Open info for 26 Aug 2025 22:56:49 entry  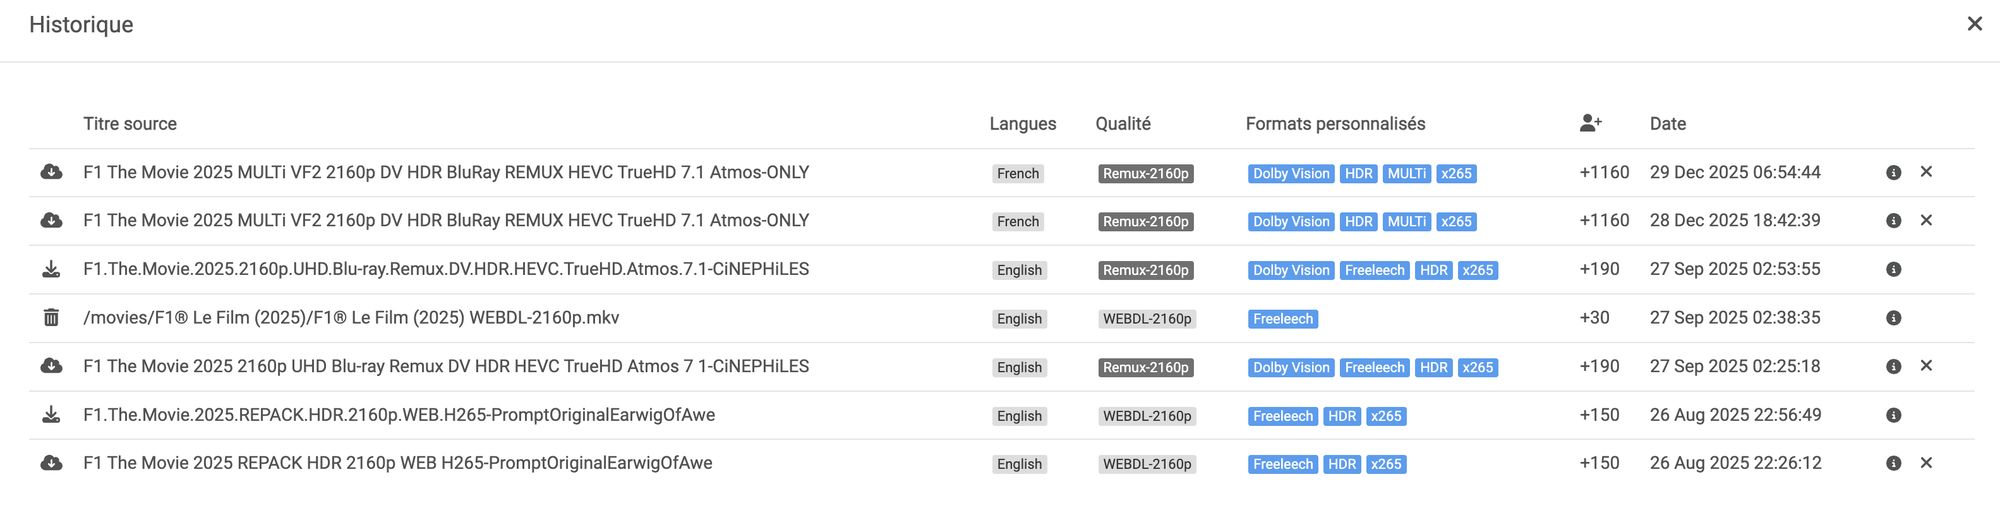[1893, 415]
